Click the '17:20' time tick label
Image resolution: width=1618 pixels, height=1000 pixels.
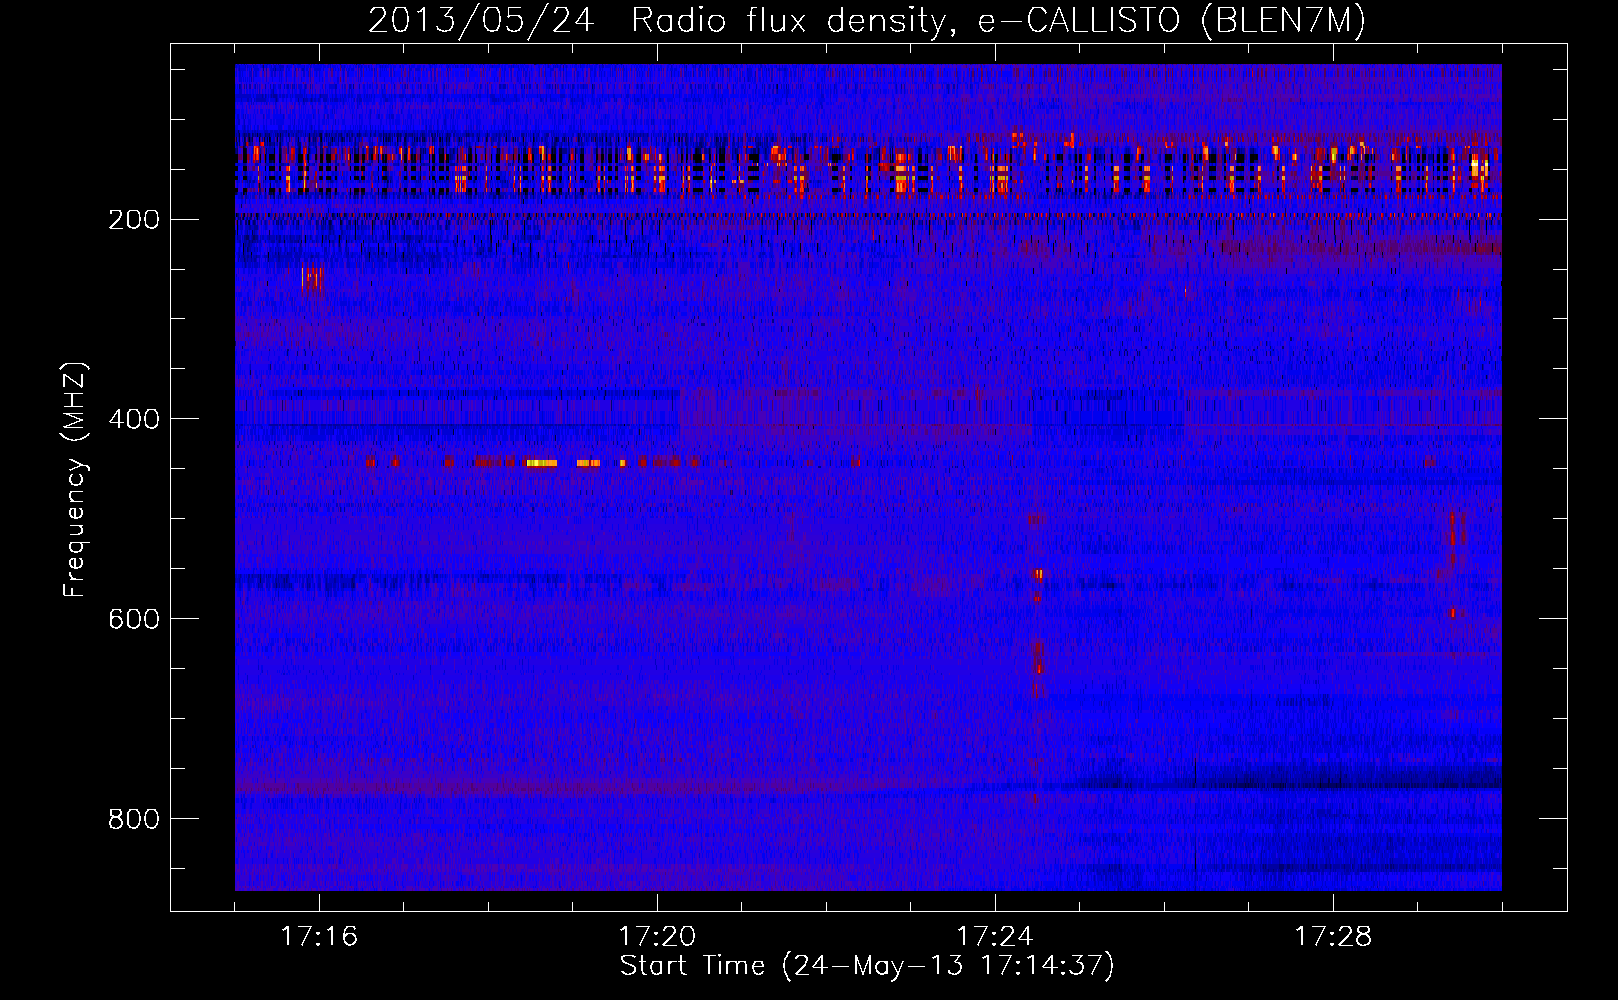point(657,937)
